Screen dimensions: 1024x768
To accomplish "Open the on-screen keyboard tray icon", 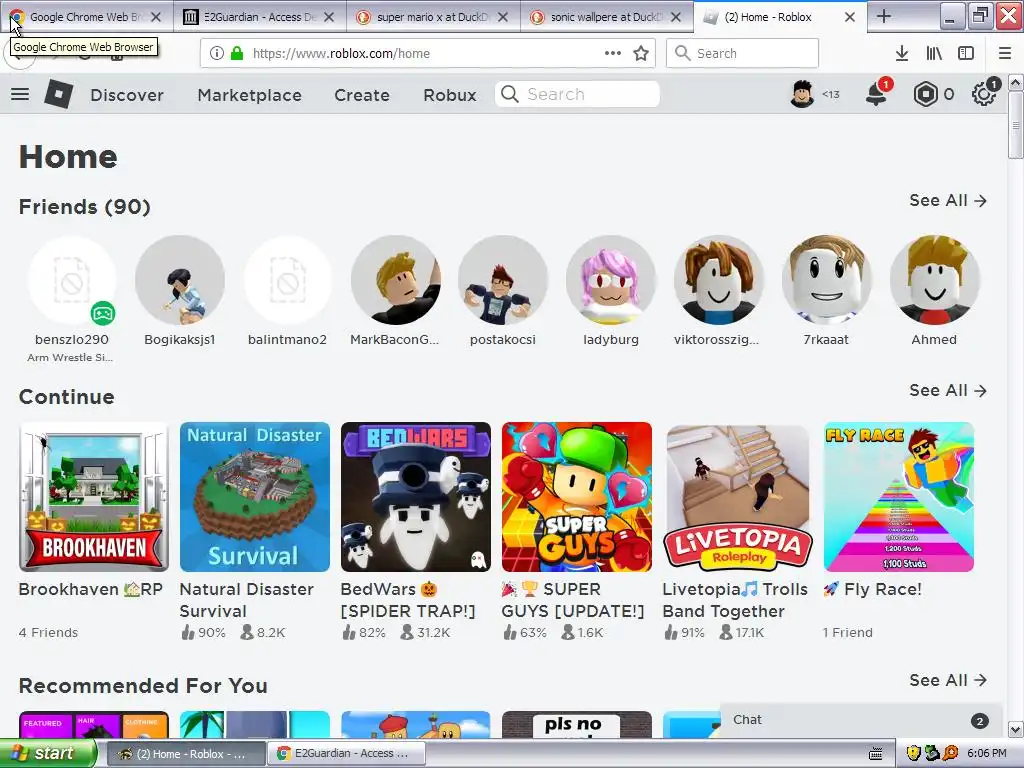I will [x=876, y=754].
